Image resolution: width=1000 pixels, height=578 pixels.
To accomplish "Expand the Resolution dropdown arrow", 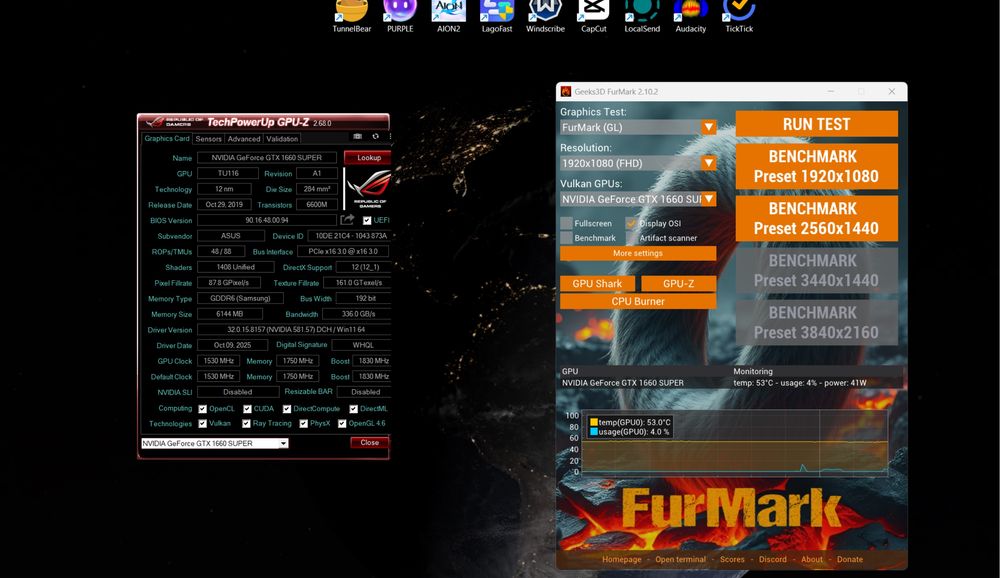I will click(709, 163).
